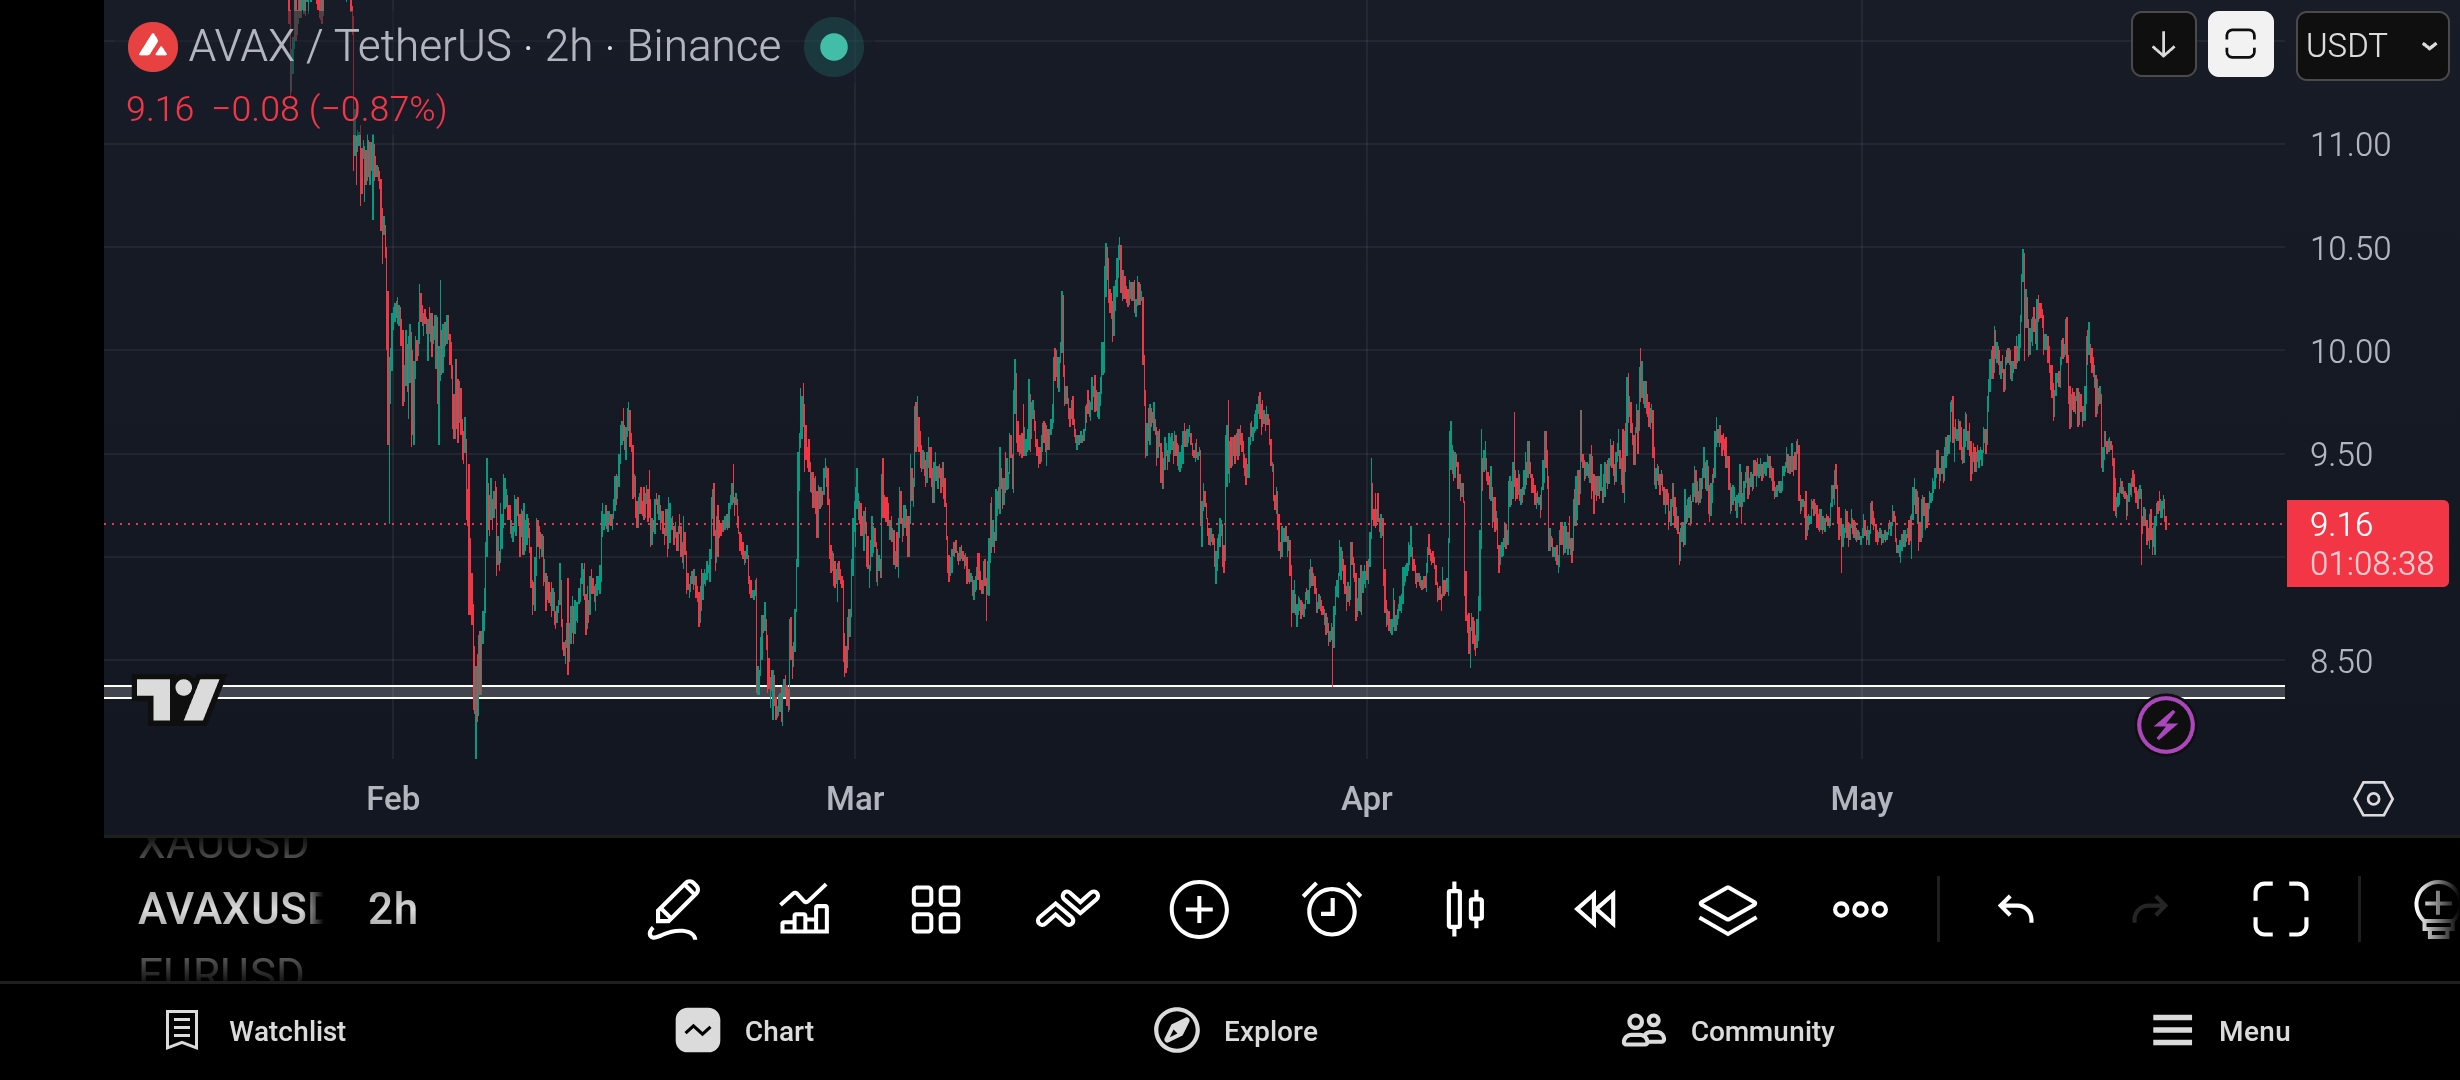This screenshot has width=2460, height=1080.
Task: Tap the 10.50 price axis label
Action: tap(2350, 249)
